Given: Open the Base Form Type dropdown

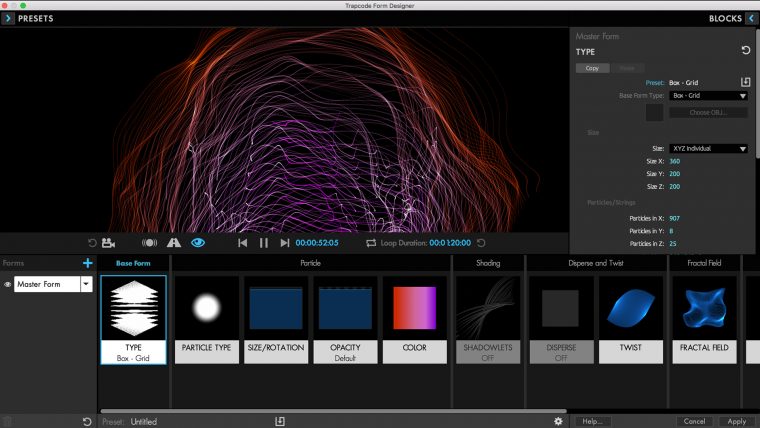Looking at the screenshot, I should tap(709, 96).
